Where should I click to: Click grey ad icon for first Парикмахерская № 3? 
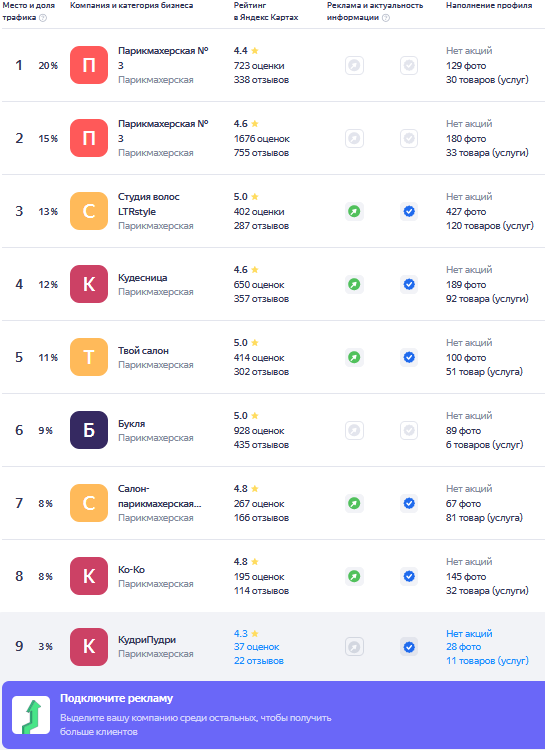(x=354, y=66)
